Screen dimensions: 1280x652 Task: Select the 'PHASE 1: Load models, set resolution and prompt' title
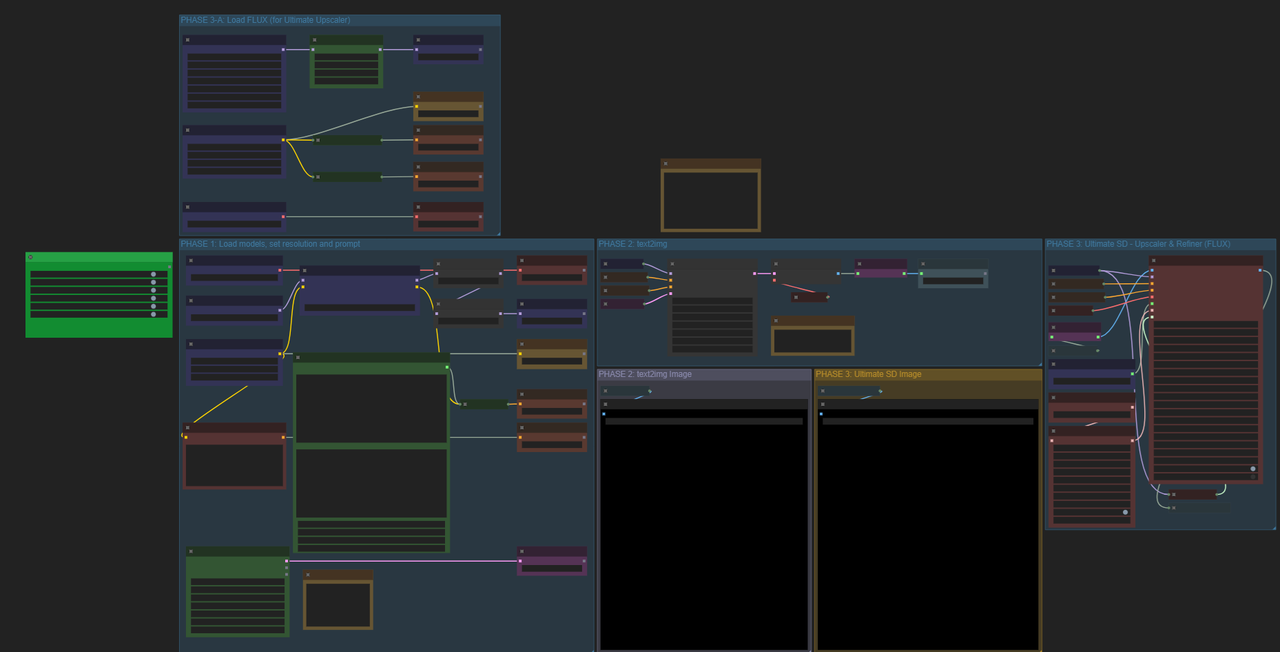[271, 244]
